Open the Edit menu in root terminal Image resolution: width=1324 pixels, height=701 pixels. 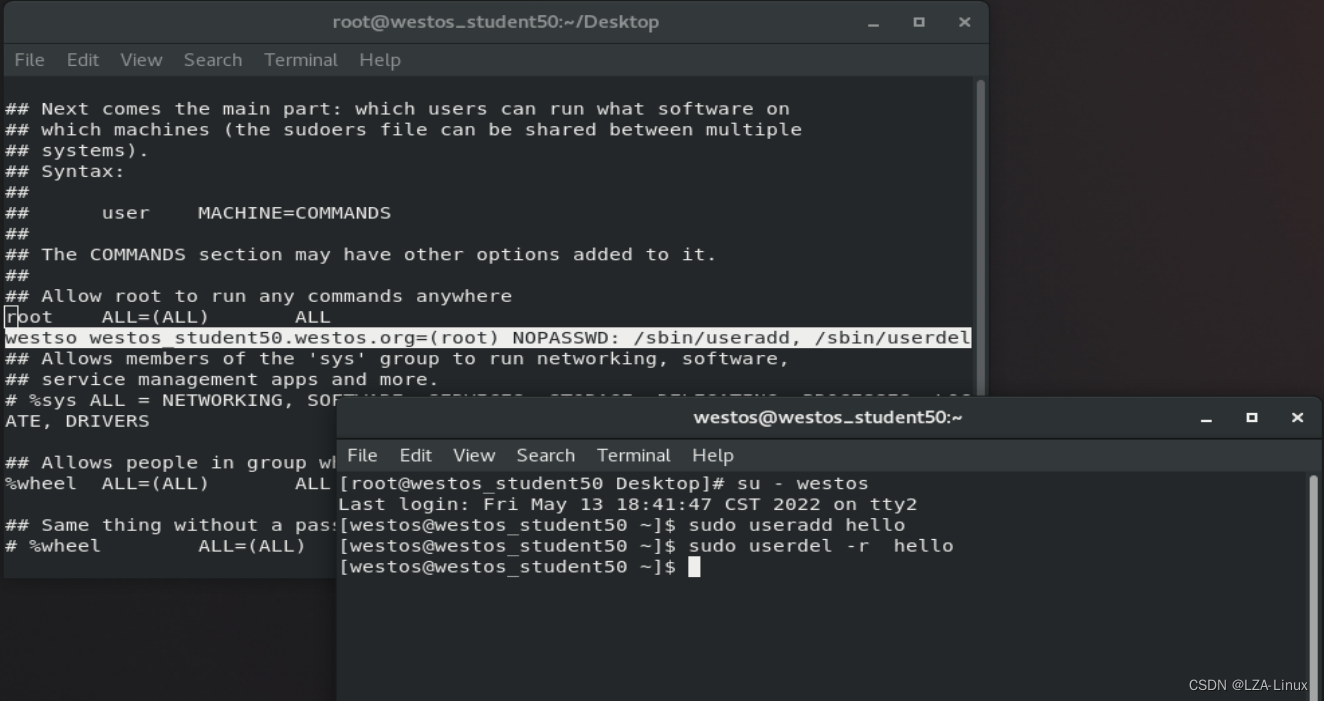pyautogui.click(x=82, y=60)
